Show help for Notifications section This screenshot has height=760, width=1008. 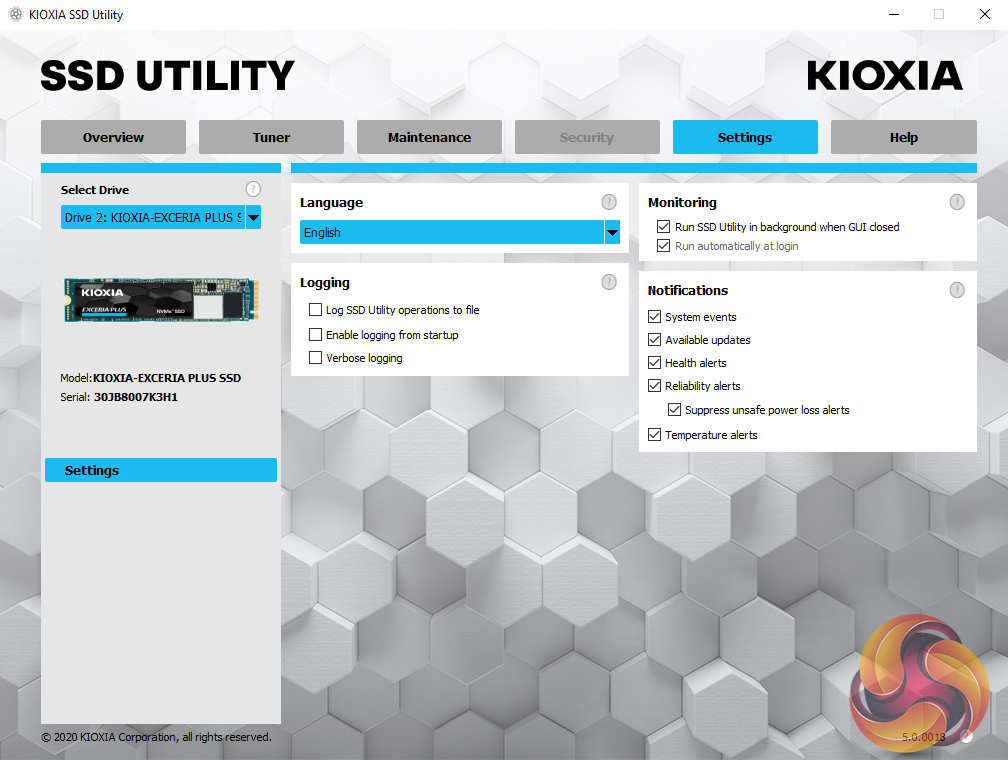coord(957,290)
